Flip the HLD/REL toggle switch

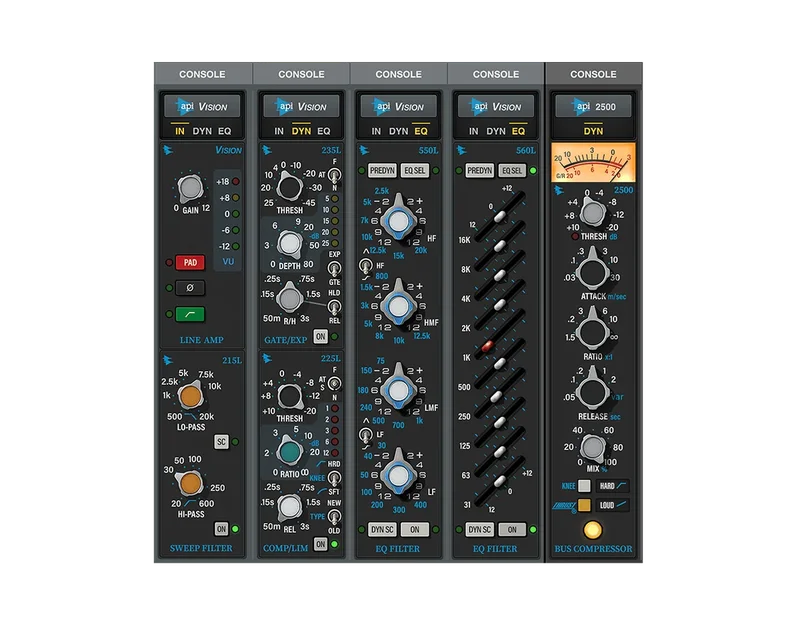coord(334,307)
